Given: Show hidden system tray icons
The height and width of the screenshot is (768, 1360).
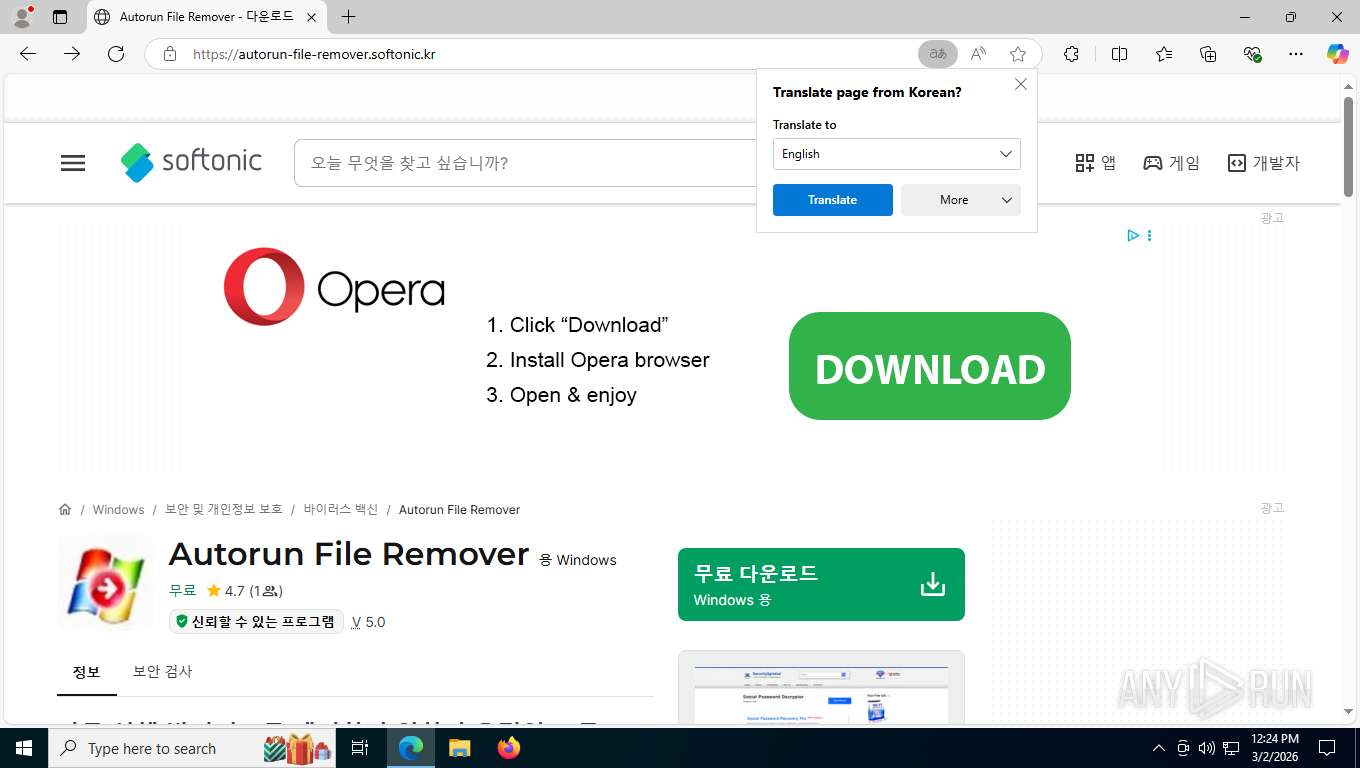Looking at the screenshot, I should 1159,748.
